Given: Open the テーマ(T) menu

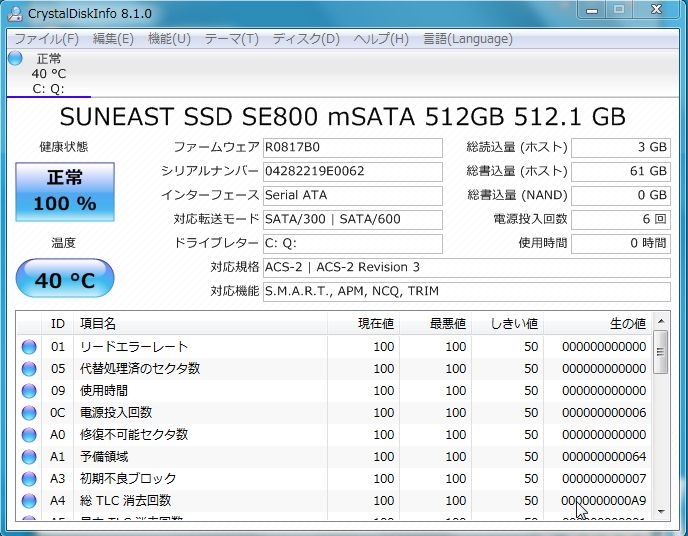Looking at the screenshot, I should point(232,39).
